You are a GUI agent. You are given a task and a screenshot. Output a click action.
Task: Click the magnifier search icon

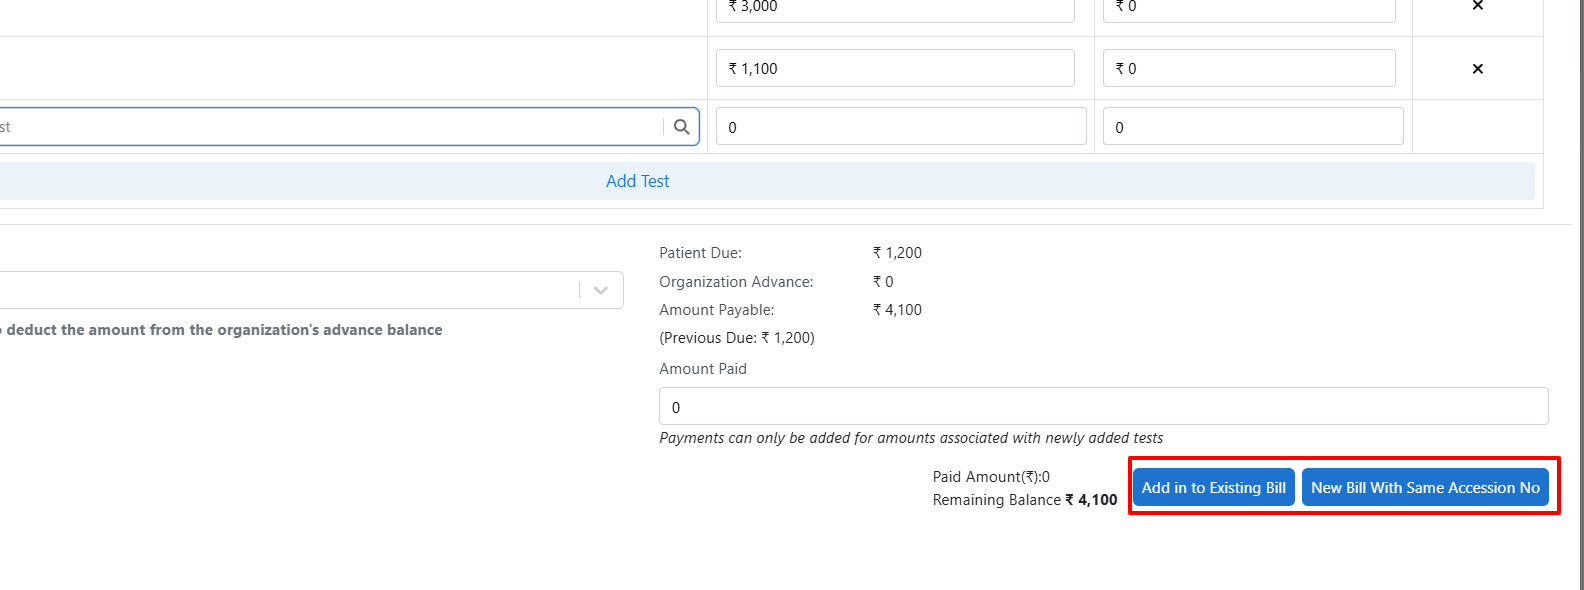pyautogui.click(x=681, y=127)
